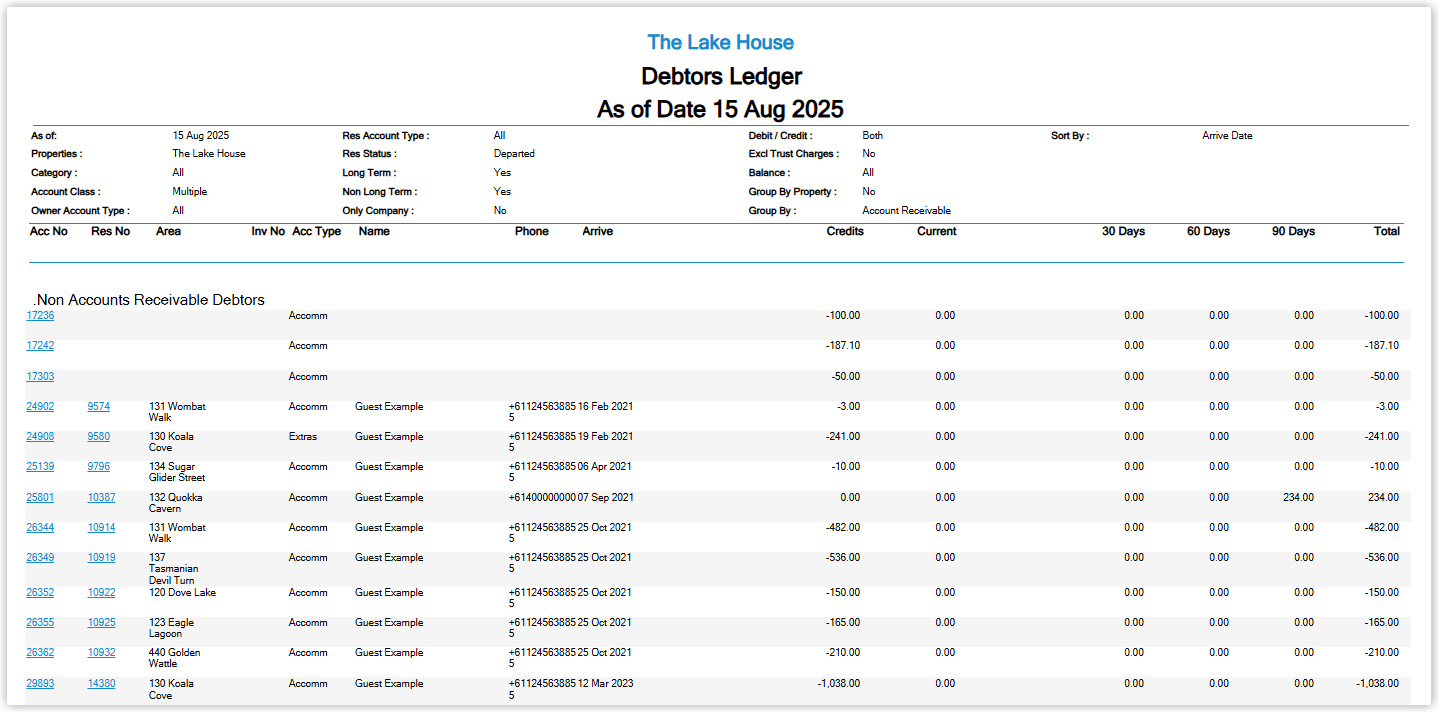
Task: Click reservation number 10914
Action: (x=101, y=528)
